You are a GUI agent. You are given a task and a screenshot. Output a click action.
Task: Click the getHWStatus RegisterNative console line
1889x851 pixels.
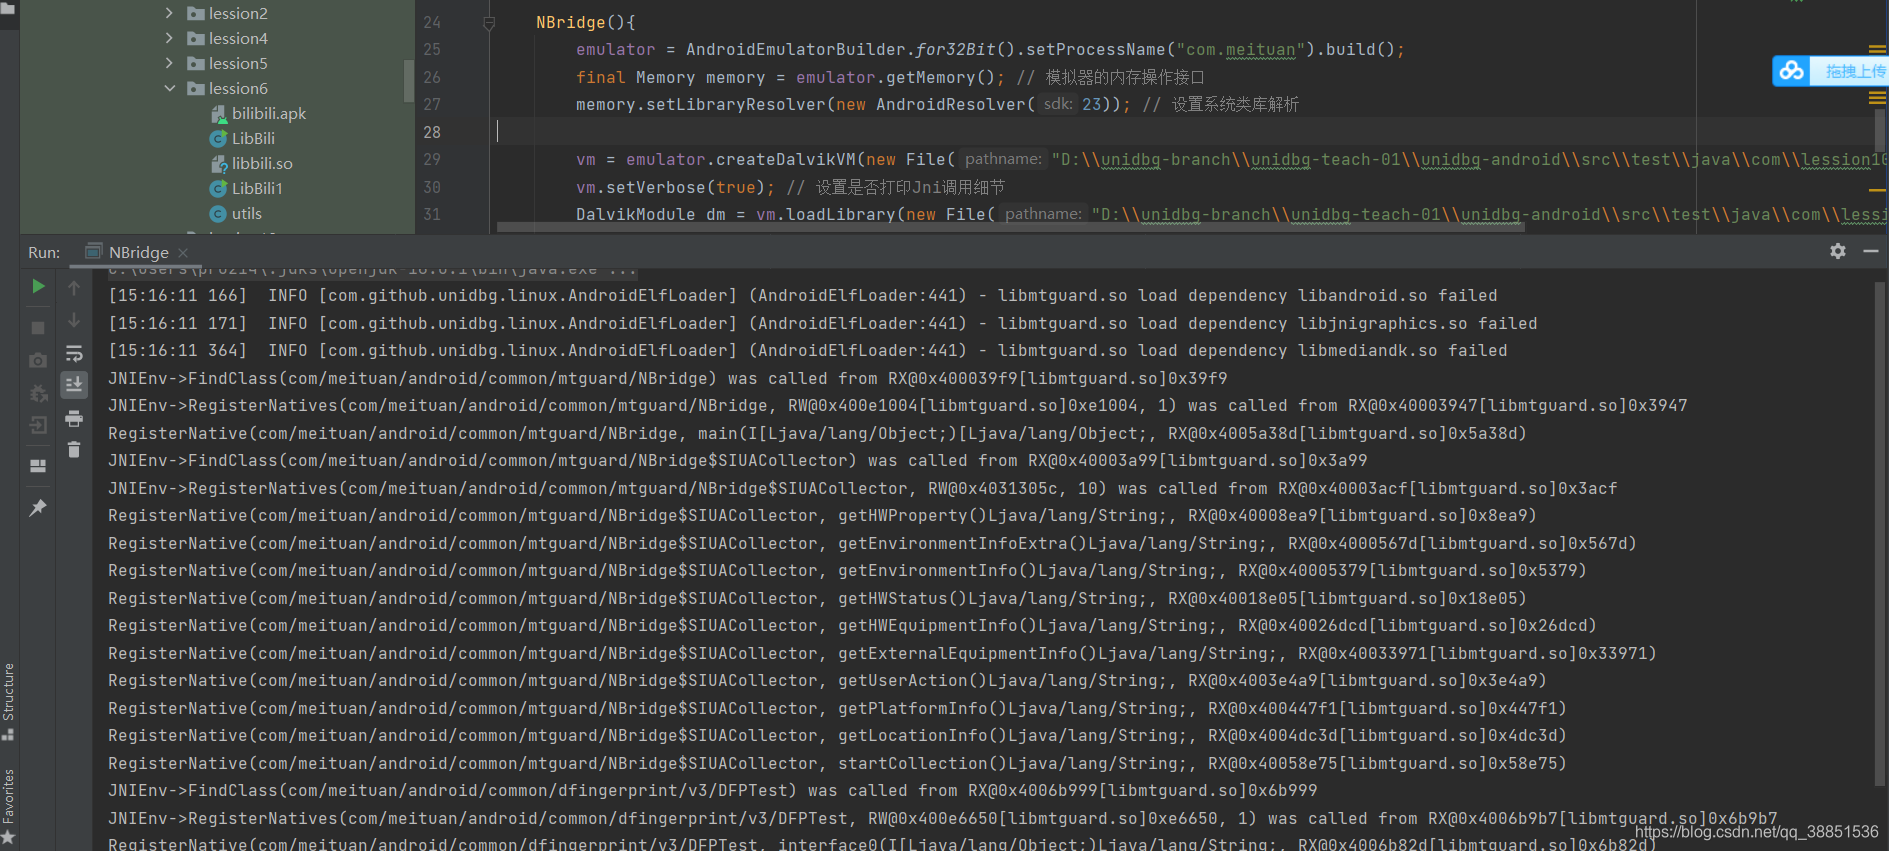pos(817,599)
